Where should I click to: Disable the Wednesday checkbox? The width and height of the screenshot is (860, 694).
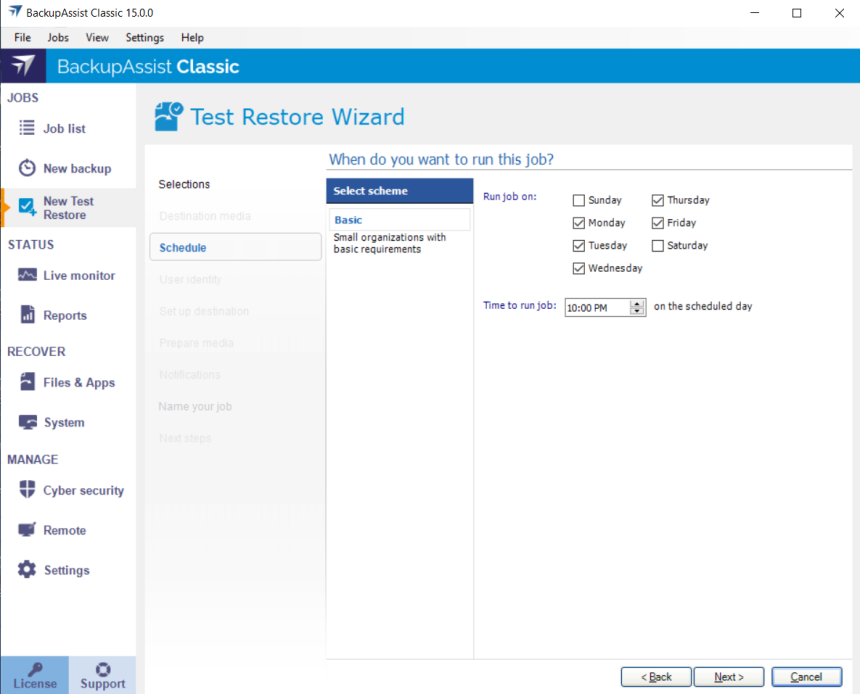579,268
